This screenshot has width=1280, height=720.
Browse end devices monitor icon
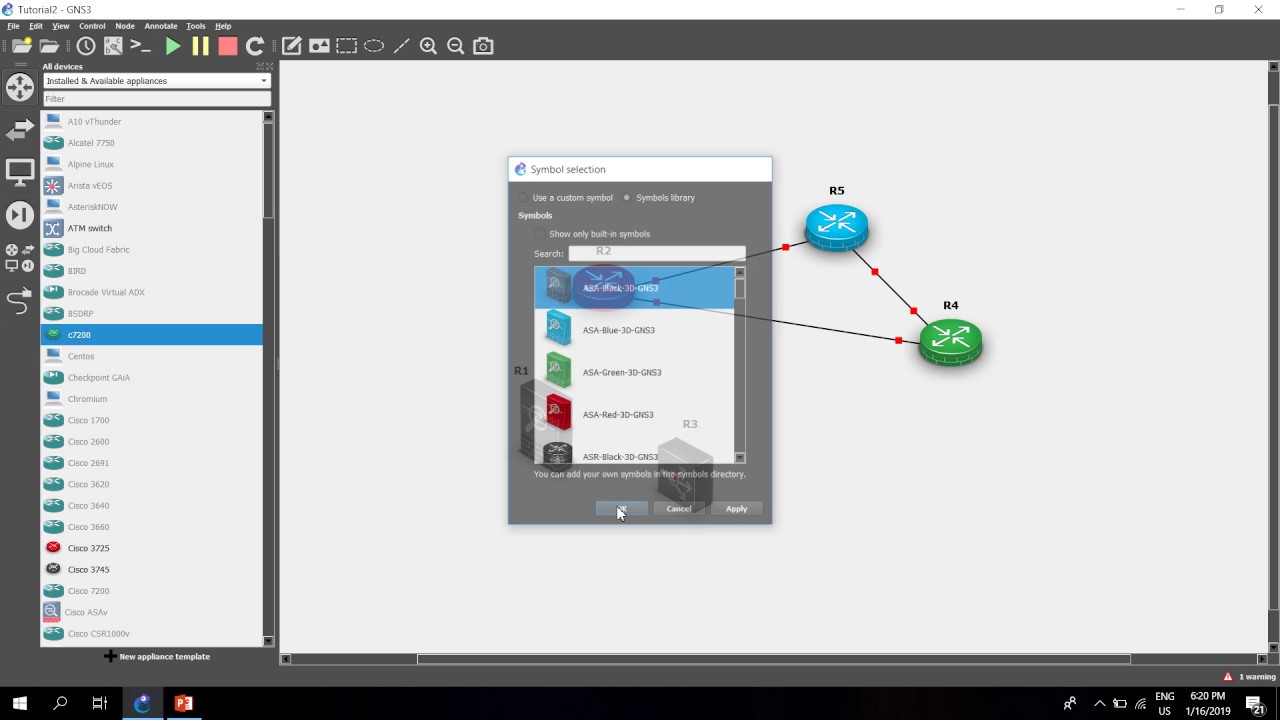point(20,172)
